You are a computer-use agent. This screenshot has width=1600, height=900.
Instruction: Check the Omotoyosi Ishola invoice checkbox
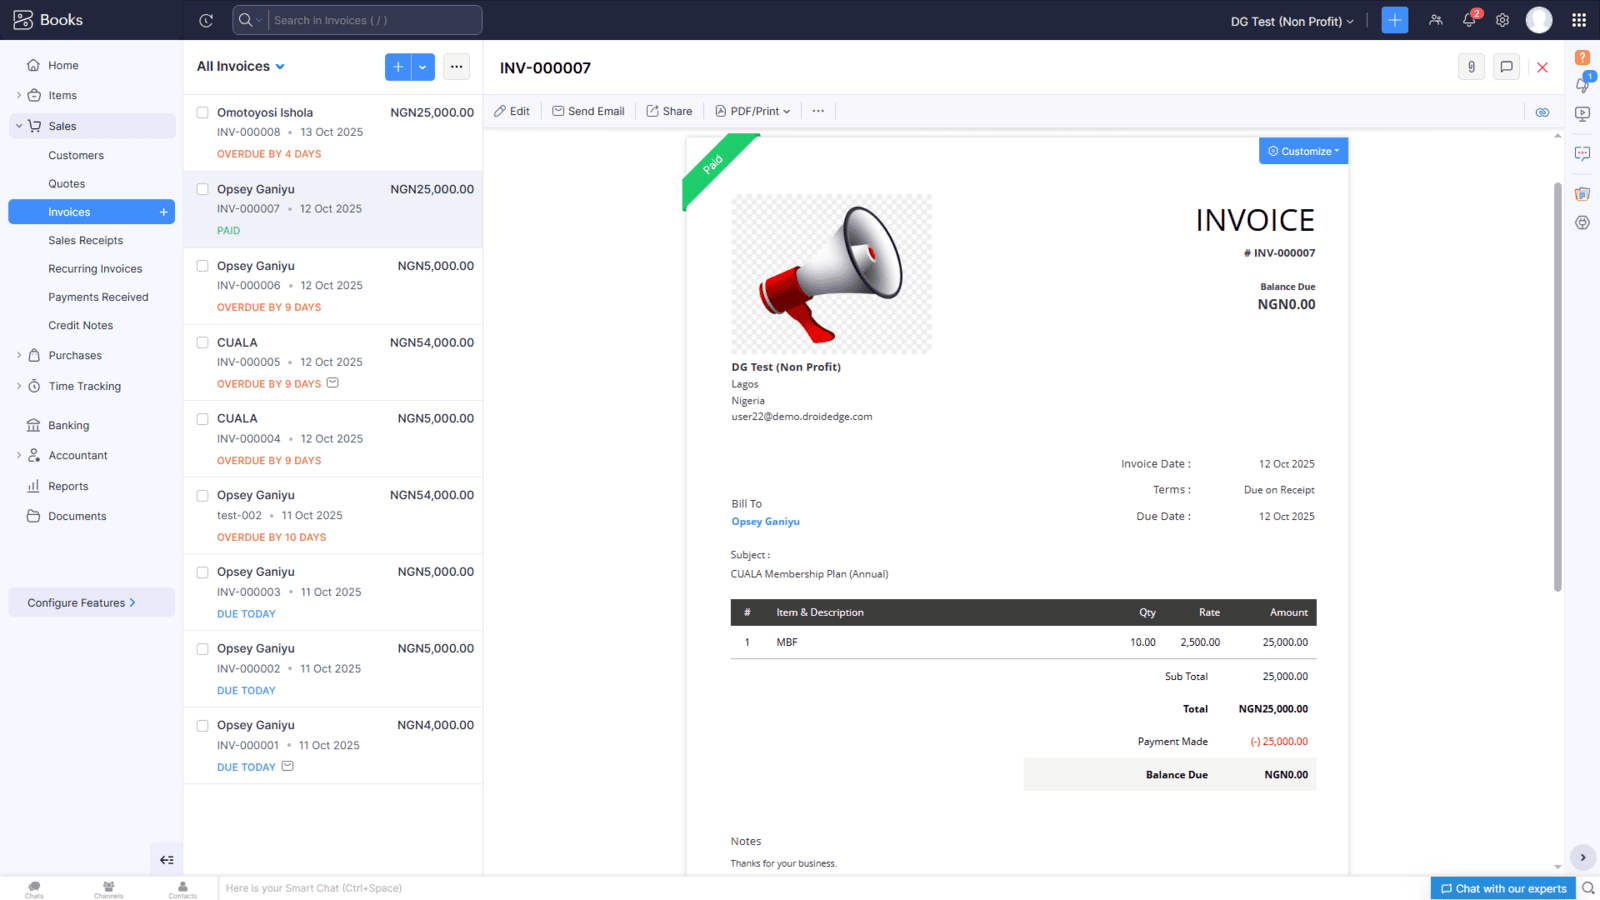point(202,113)
